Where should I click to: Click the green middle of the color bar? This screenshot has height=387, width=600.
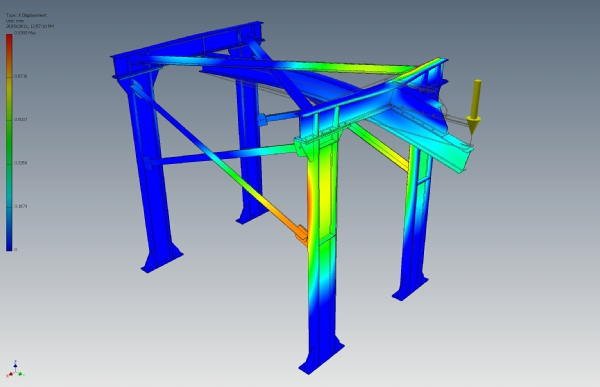9,142
